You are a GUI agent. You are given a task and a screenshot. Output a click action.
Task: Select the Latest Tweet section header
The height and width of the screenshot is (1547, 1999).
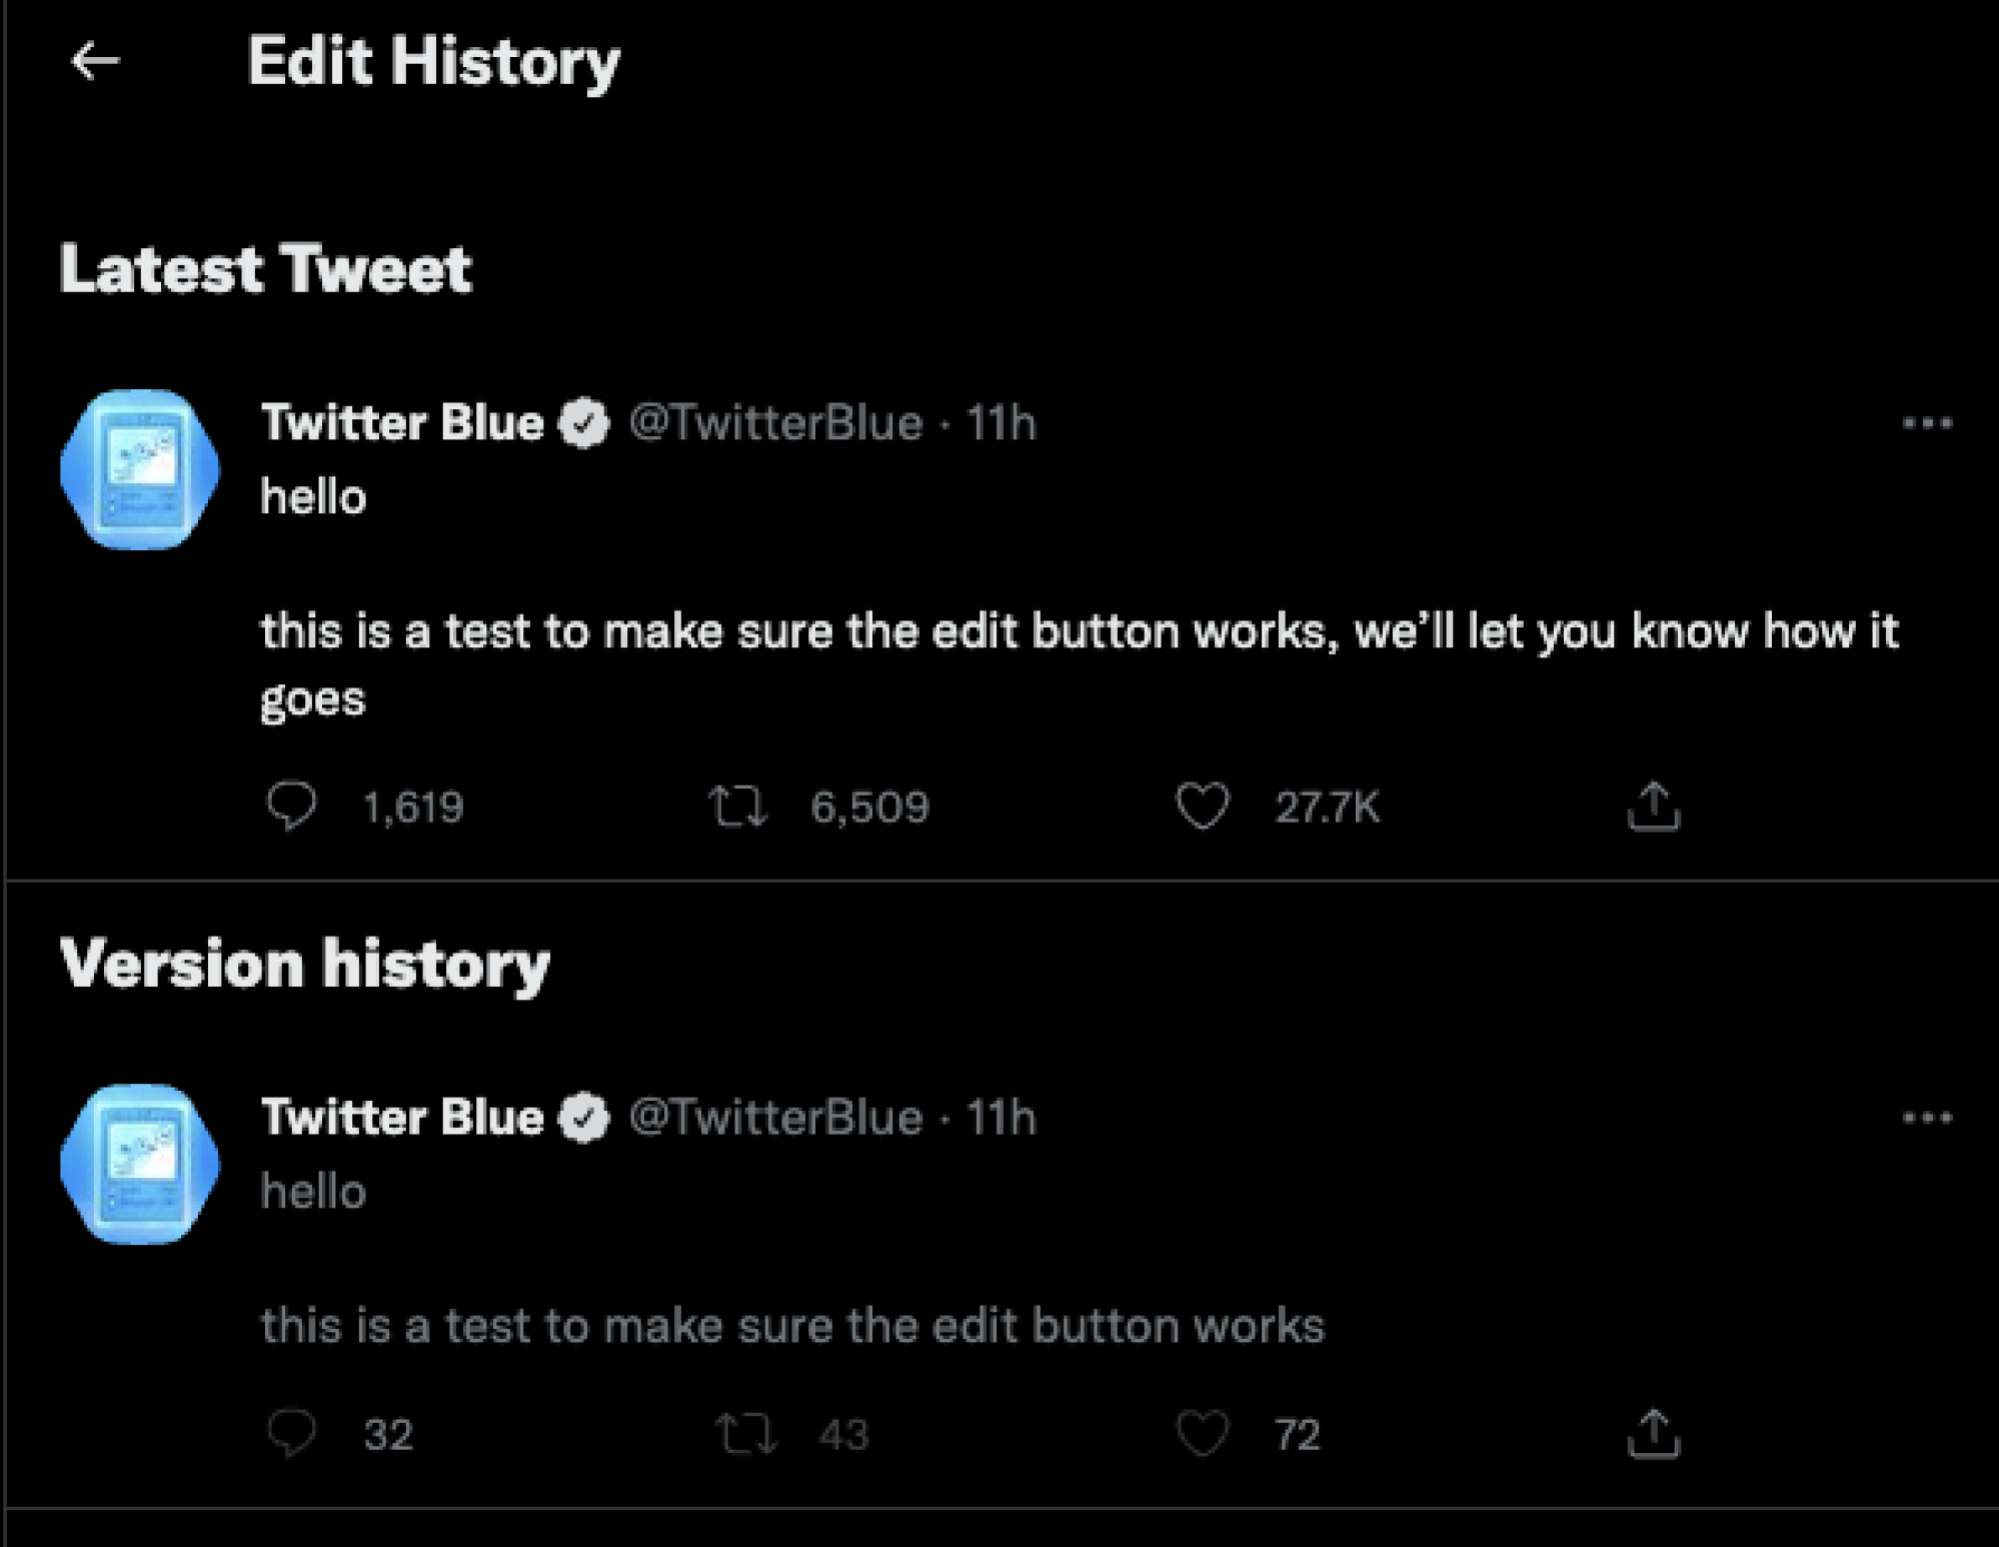(266, 266)
